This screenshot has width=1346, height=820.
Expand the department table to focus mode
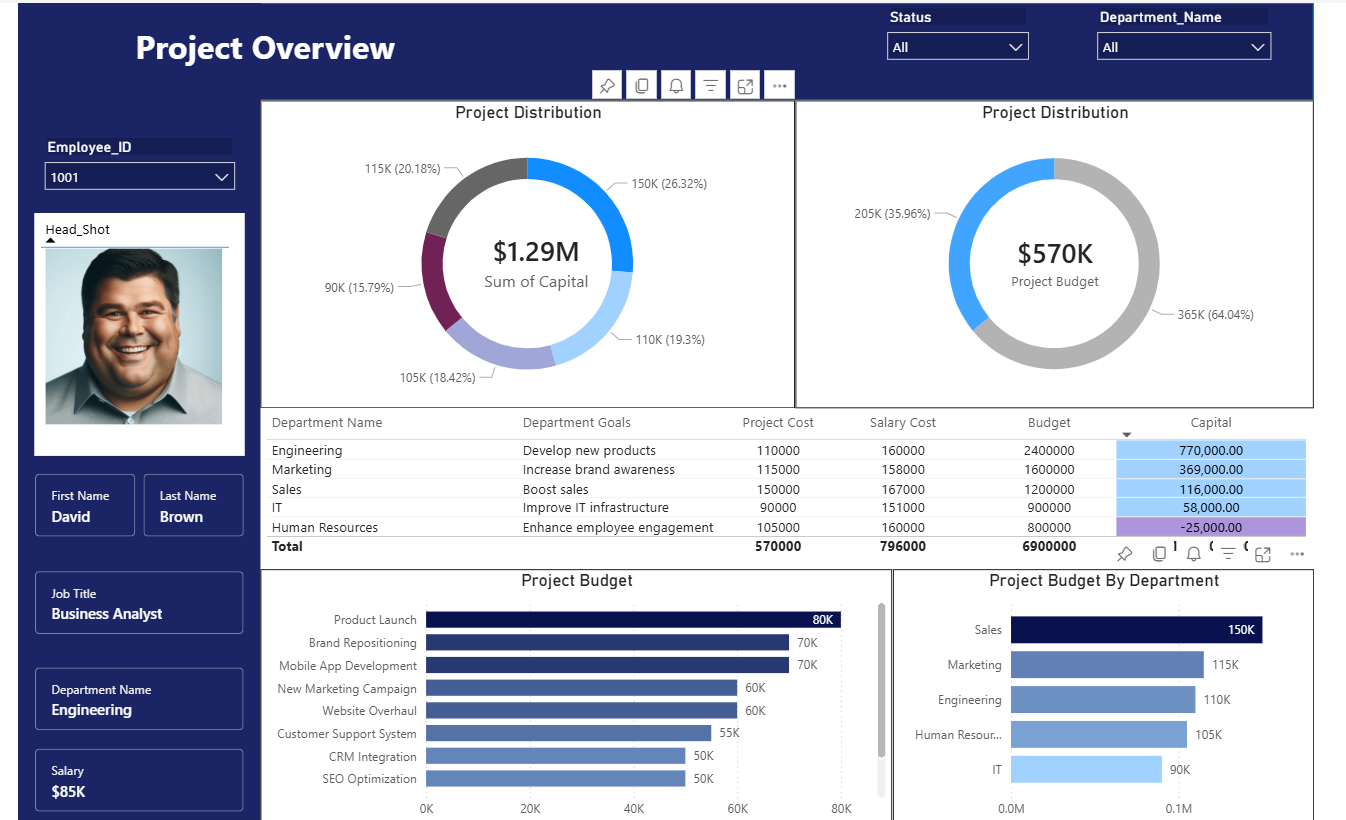(x=1262, y=553)
